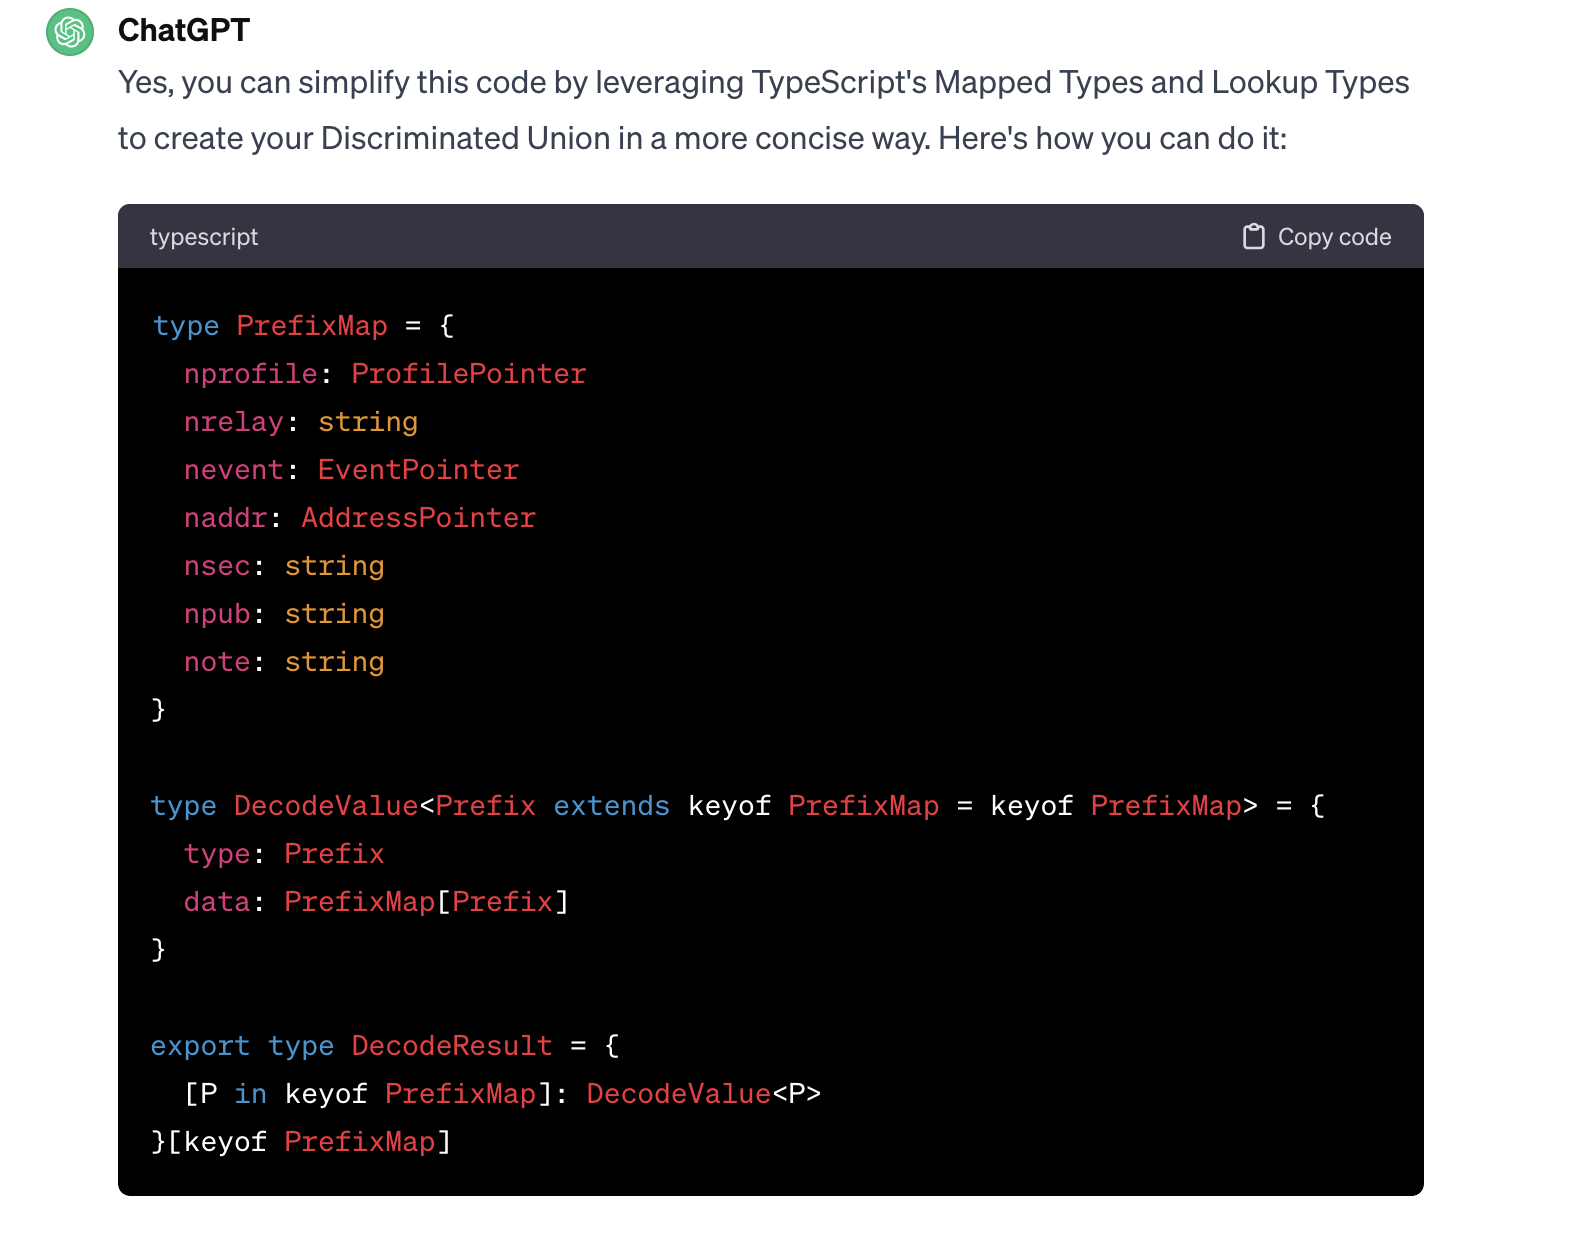Select the nsec property key

[x=217, y=566]
